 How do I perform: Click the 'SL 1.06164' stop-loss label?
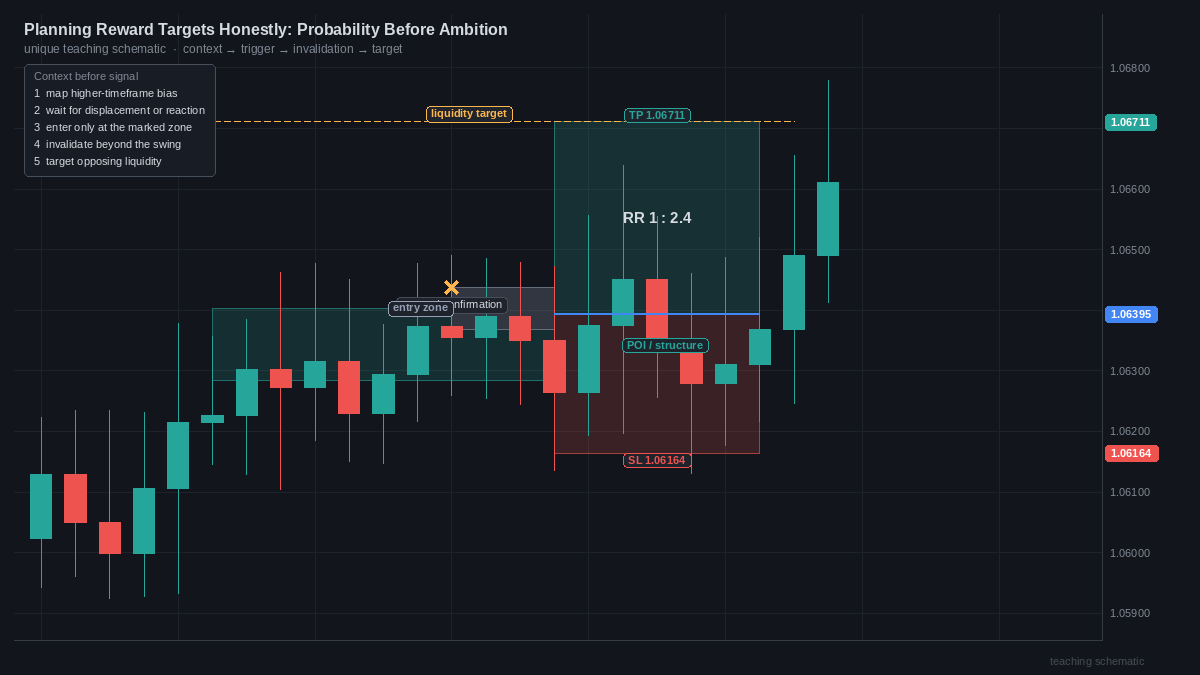tap(657, 460)
